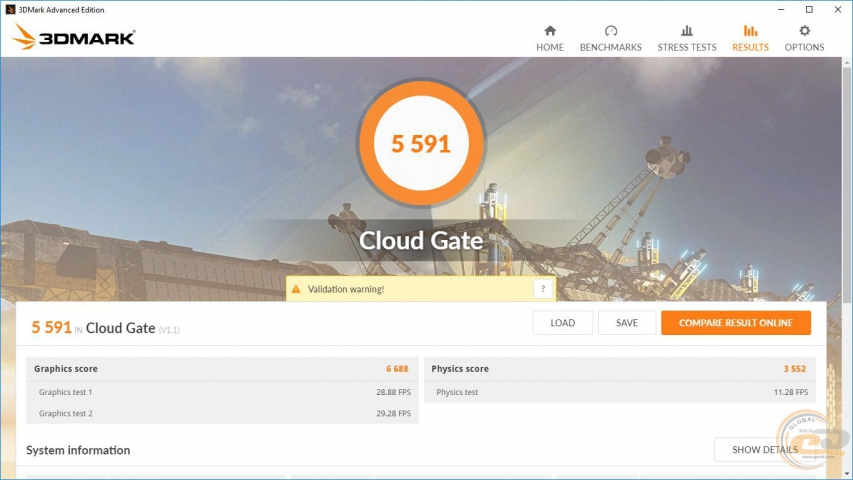Expand system info with SHOW DETAILS
Viewport: 853px width, 480px height.
(764, 450)
